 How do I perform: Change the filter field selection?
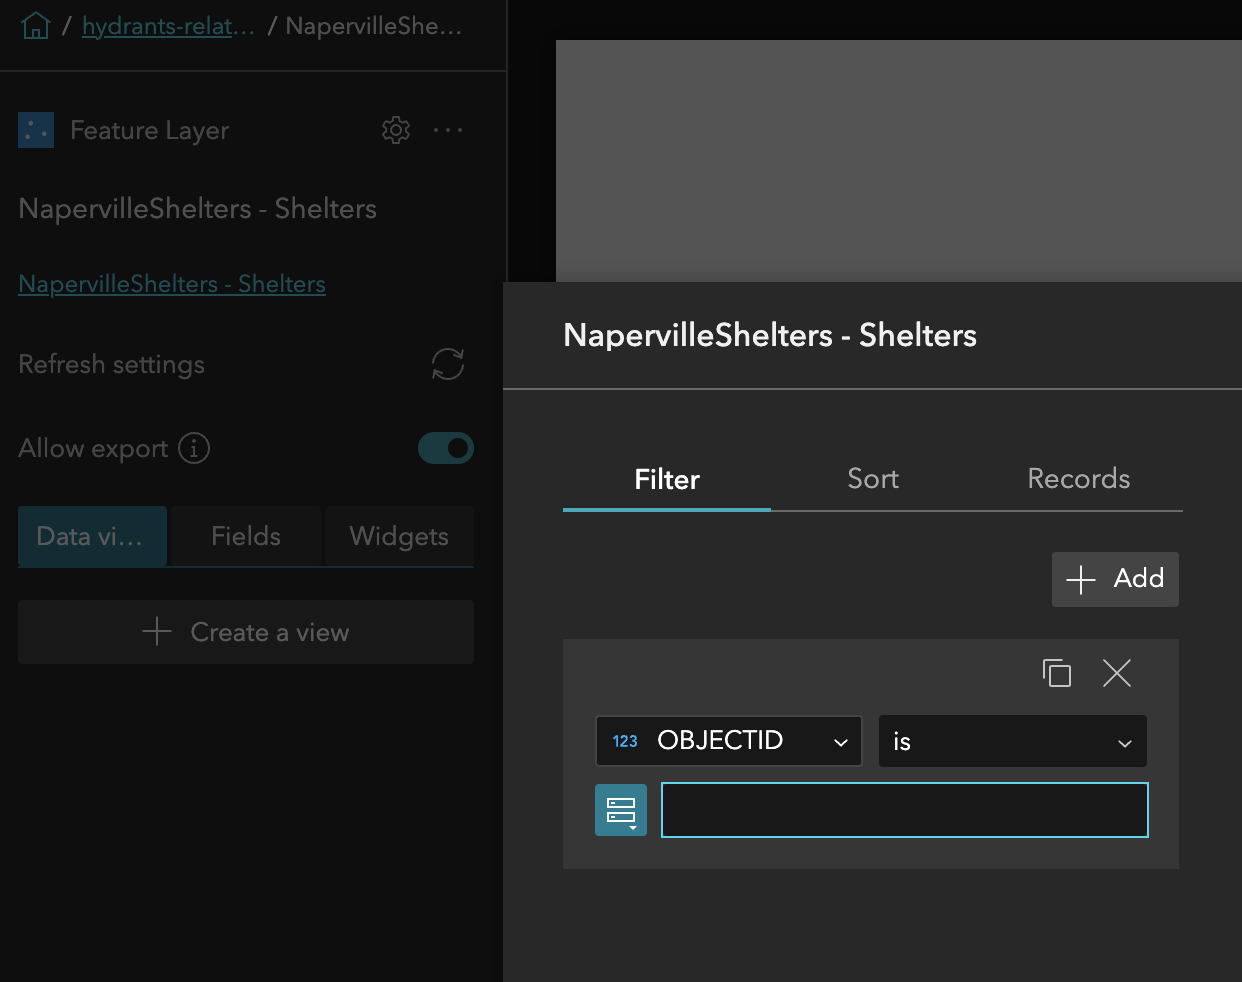tap(728, 741)
